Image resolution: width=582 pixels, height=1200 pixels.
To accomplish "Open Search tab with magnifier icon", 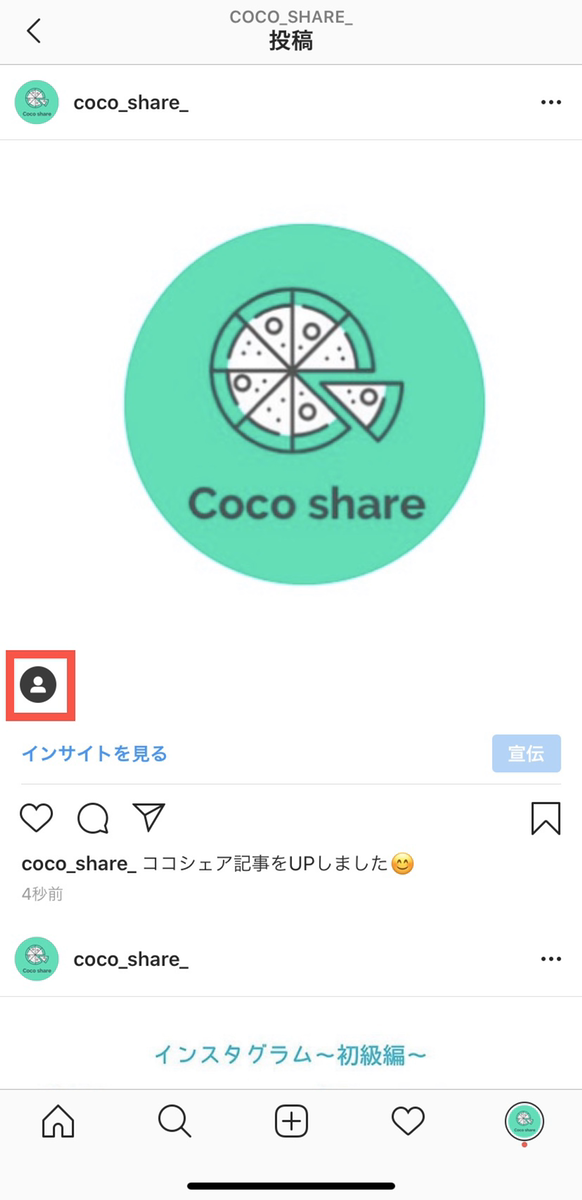I will click(175, 1122).
